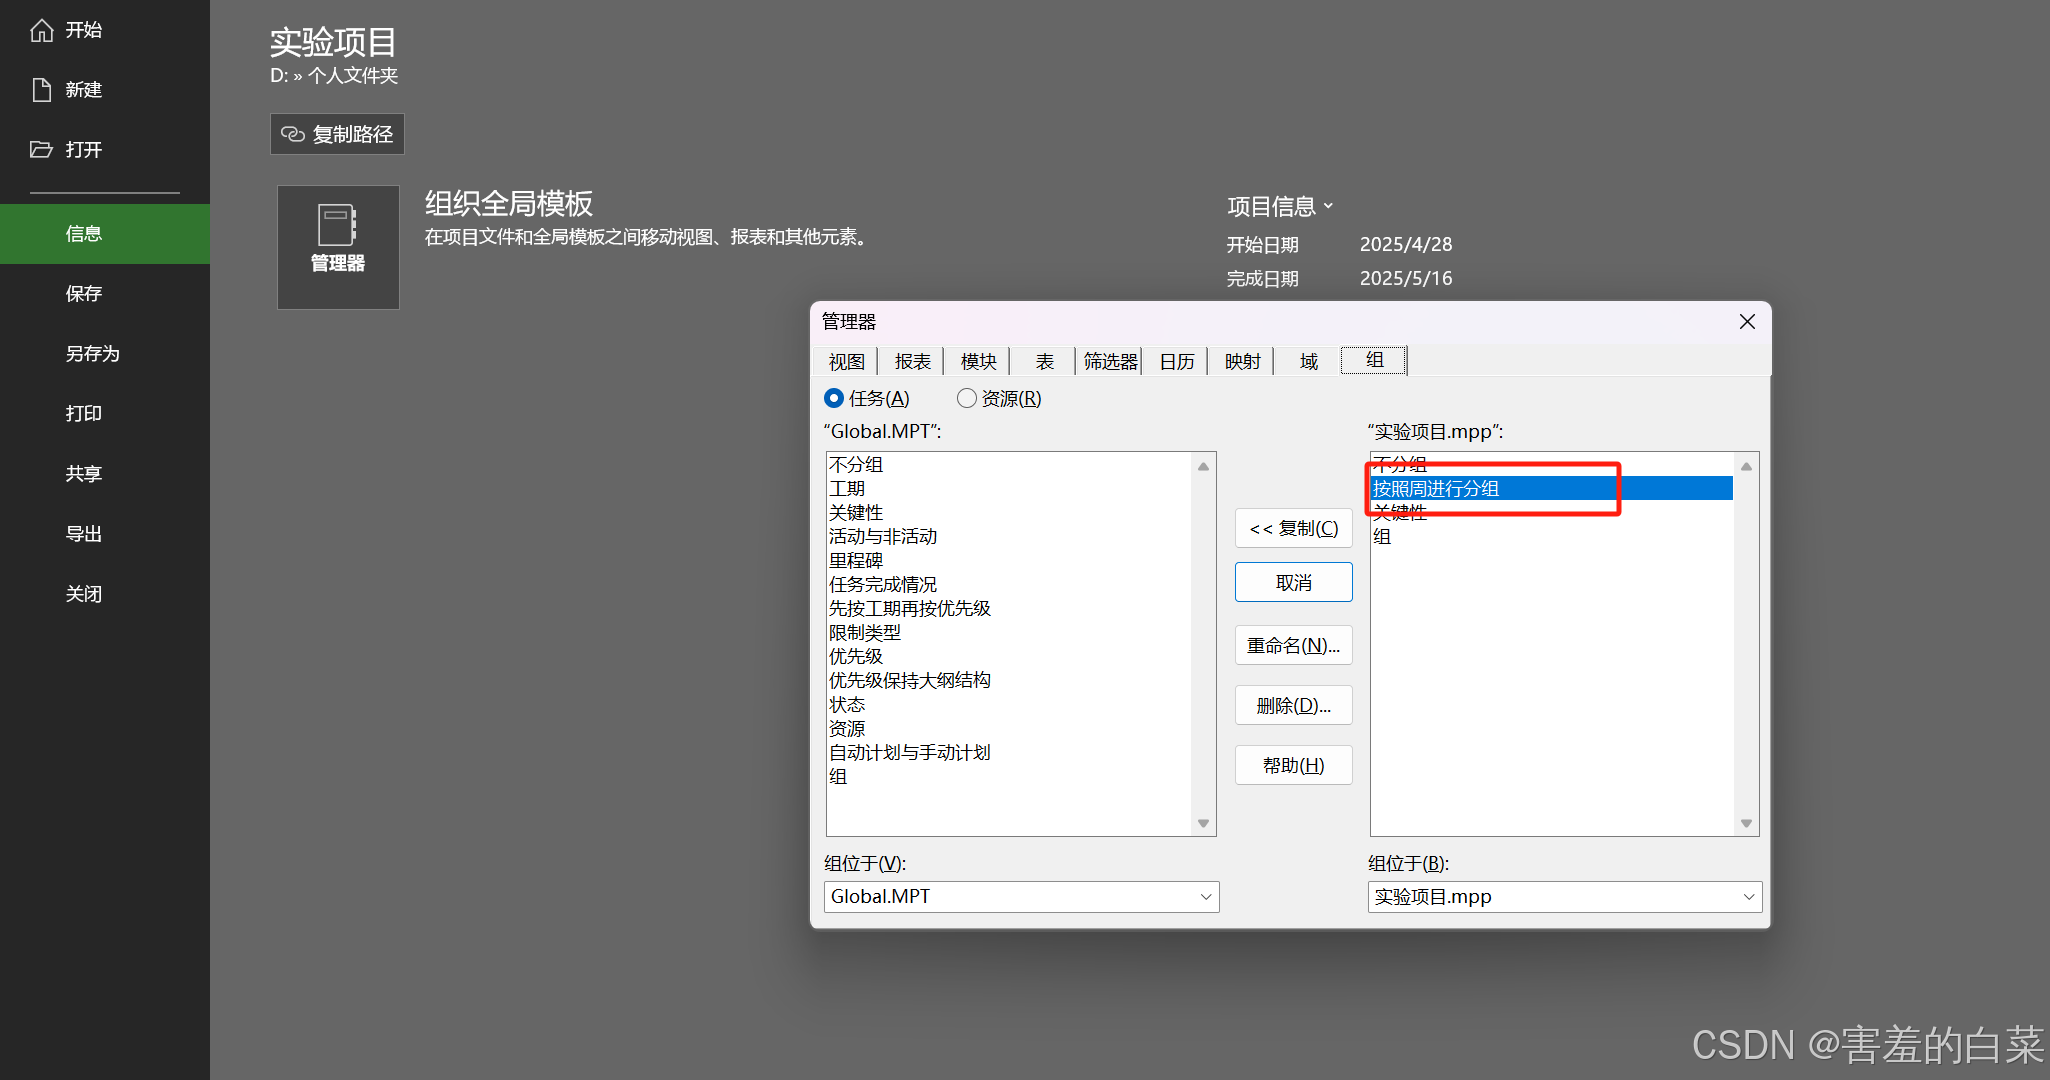
Task: Switch to the 映射 tab
Action: [1242, 361]
